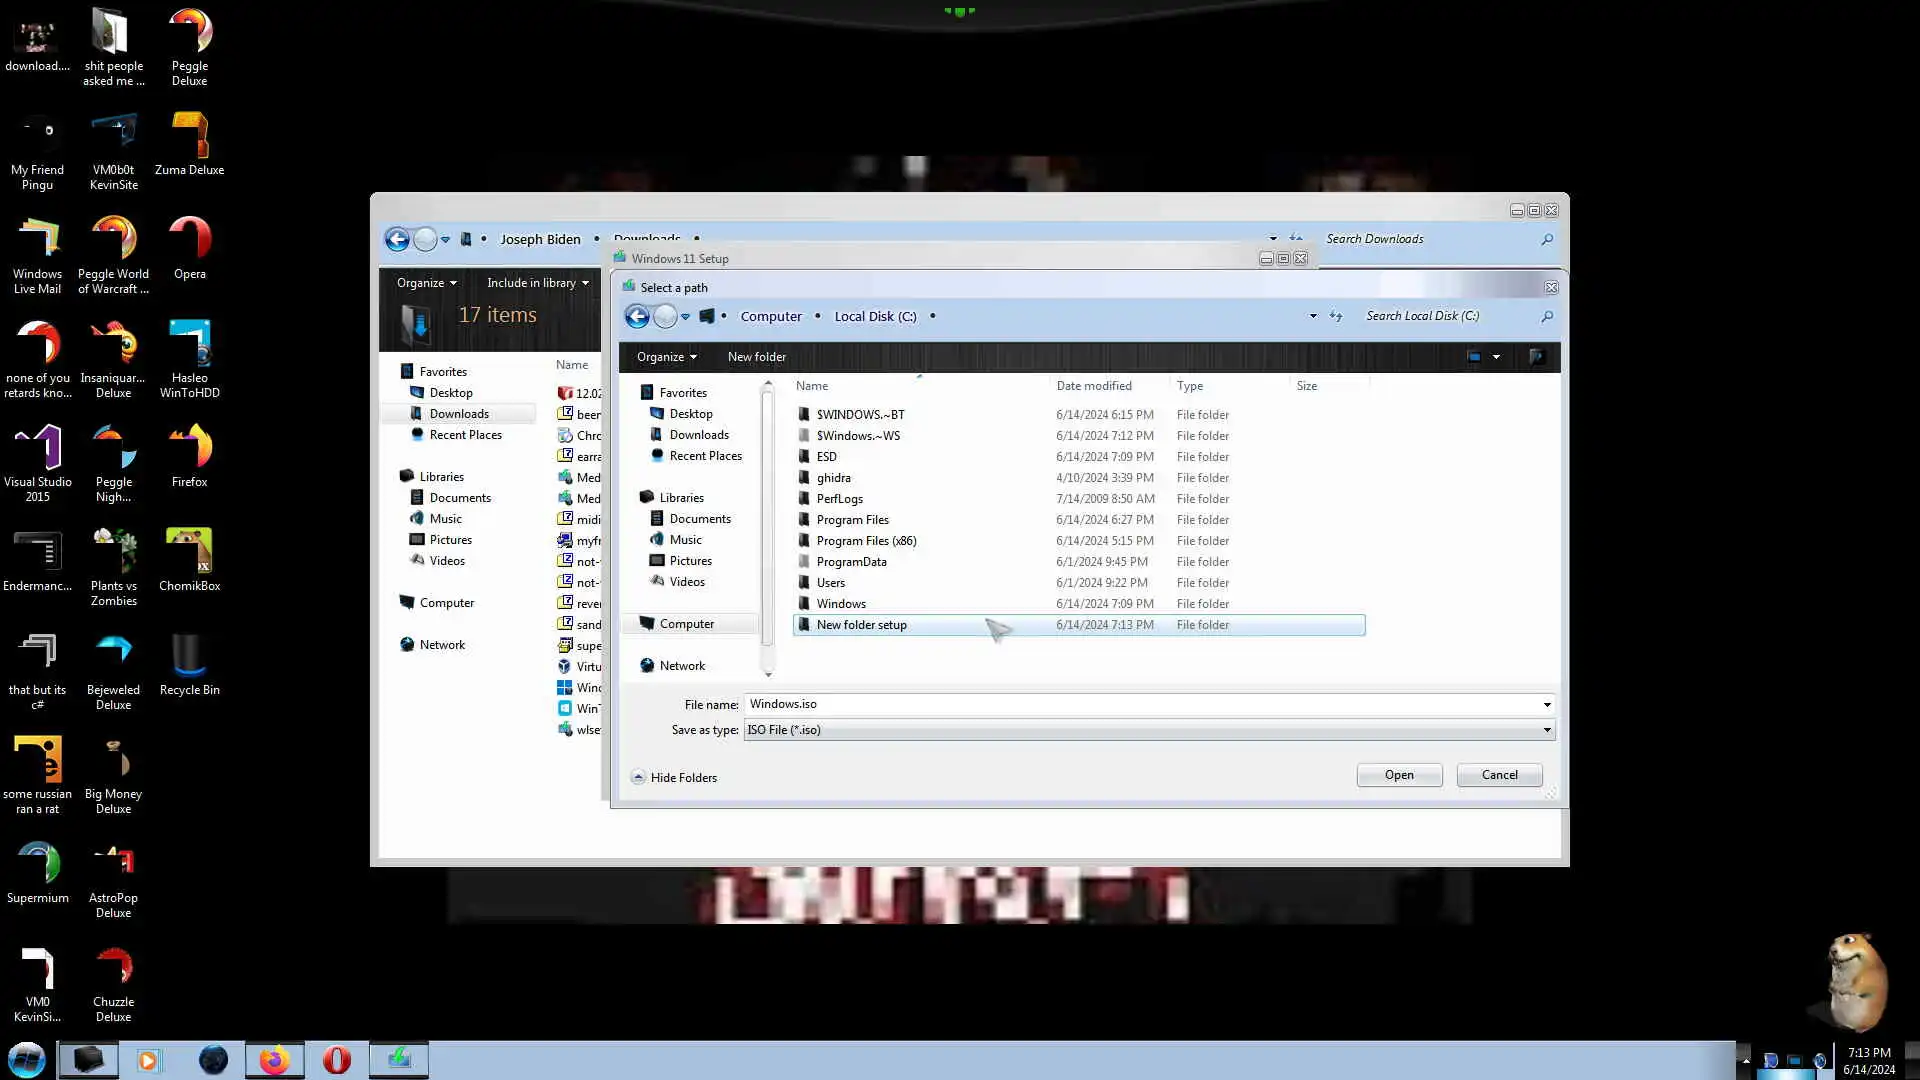Screen dimensions: 1920x1080
Task: Click New folder in the dialog toolbar
Action: pyautogui.click(x=756, y=357)
